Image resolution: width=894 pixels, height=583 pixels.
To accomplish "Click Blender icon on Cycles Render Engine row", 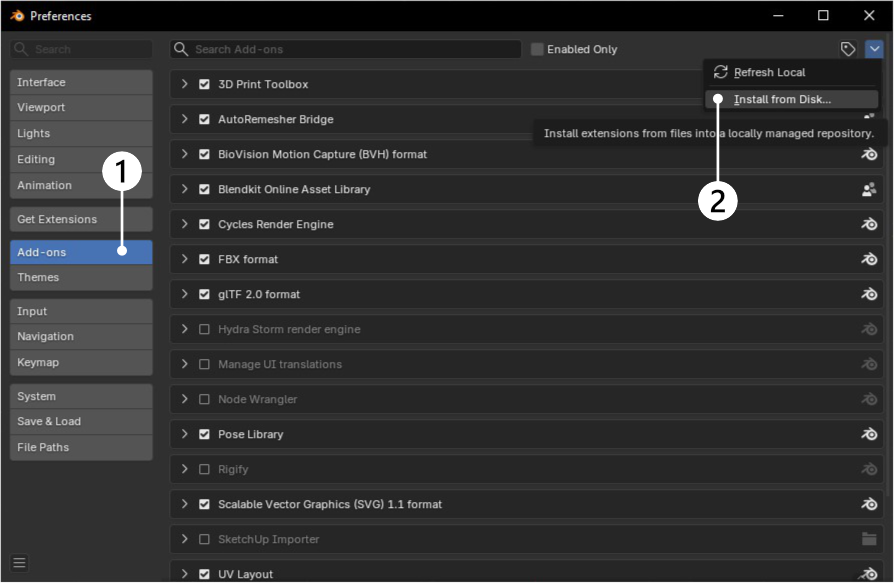I will (869, 224).
